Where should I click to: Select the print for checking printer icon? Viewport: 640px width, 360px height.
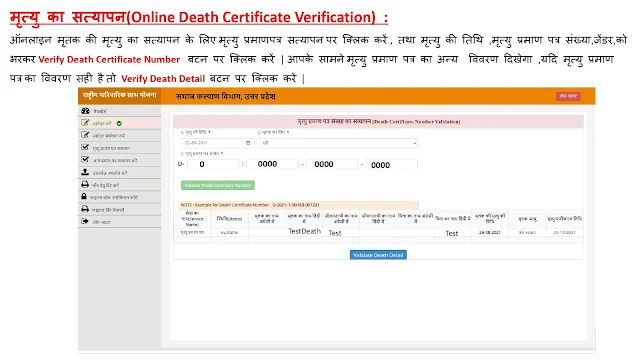85,184
